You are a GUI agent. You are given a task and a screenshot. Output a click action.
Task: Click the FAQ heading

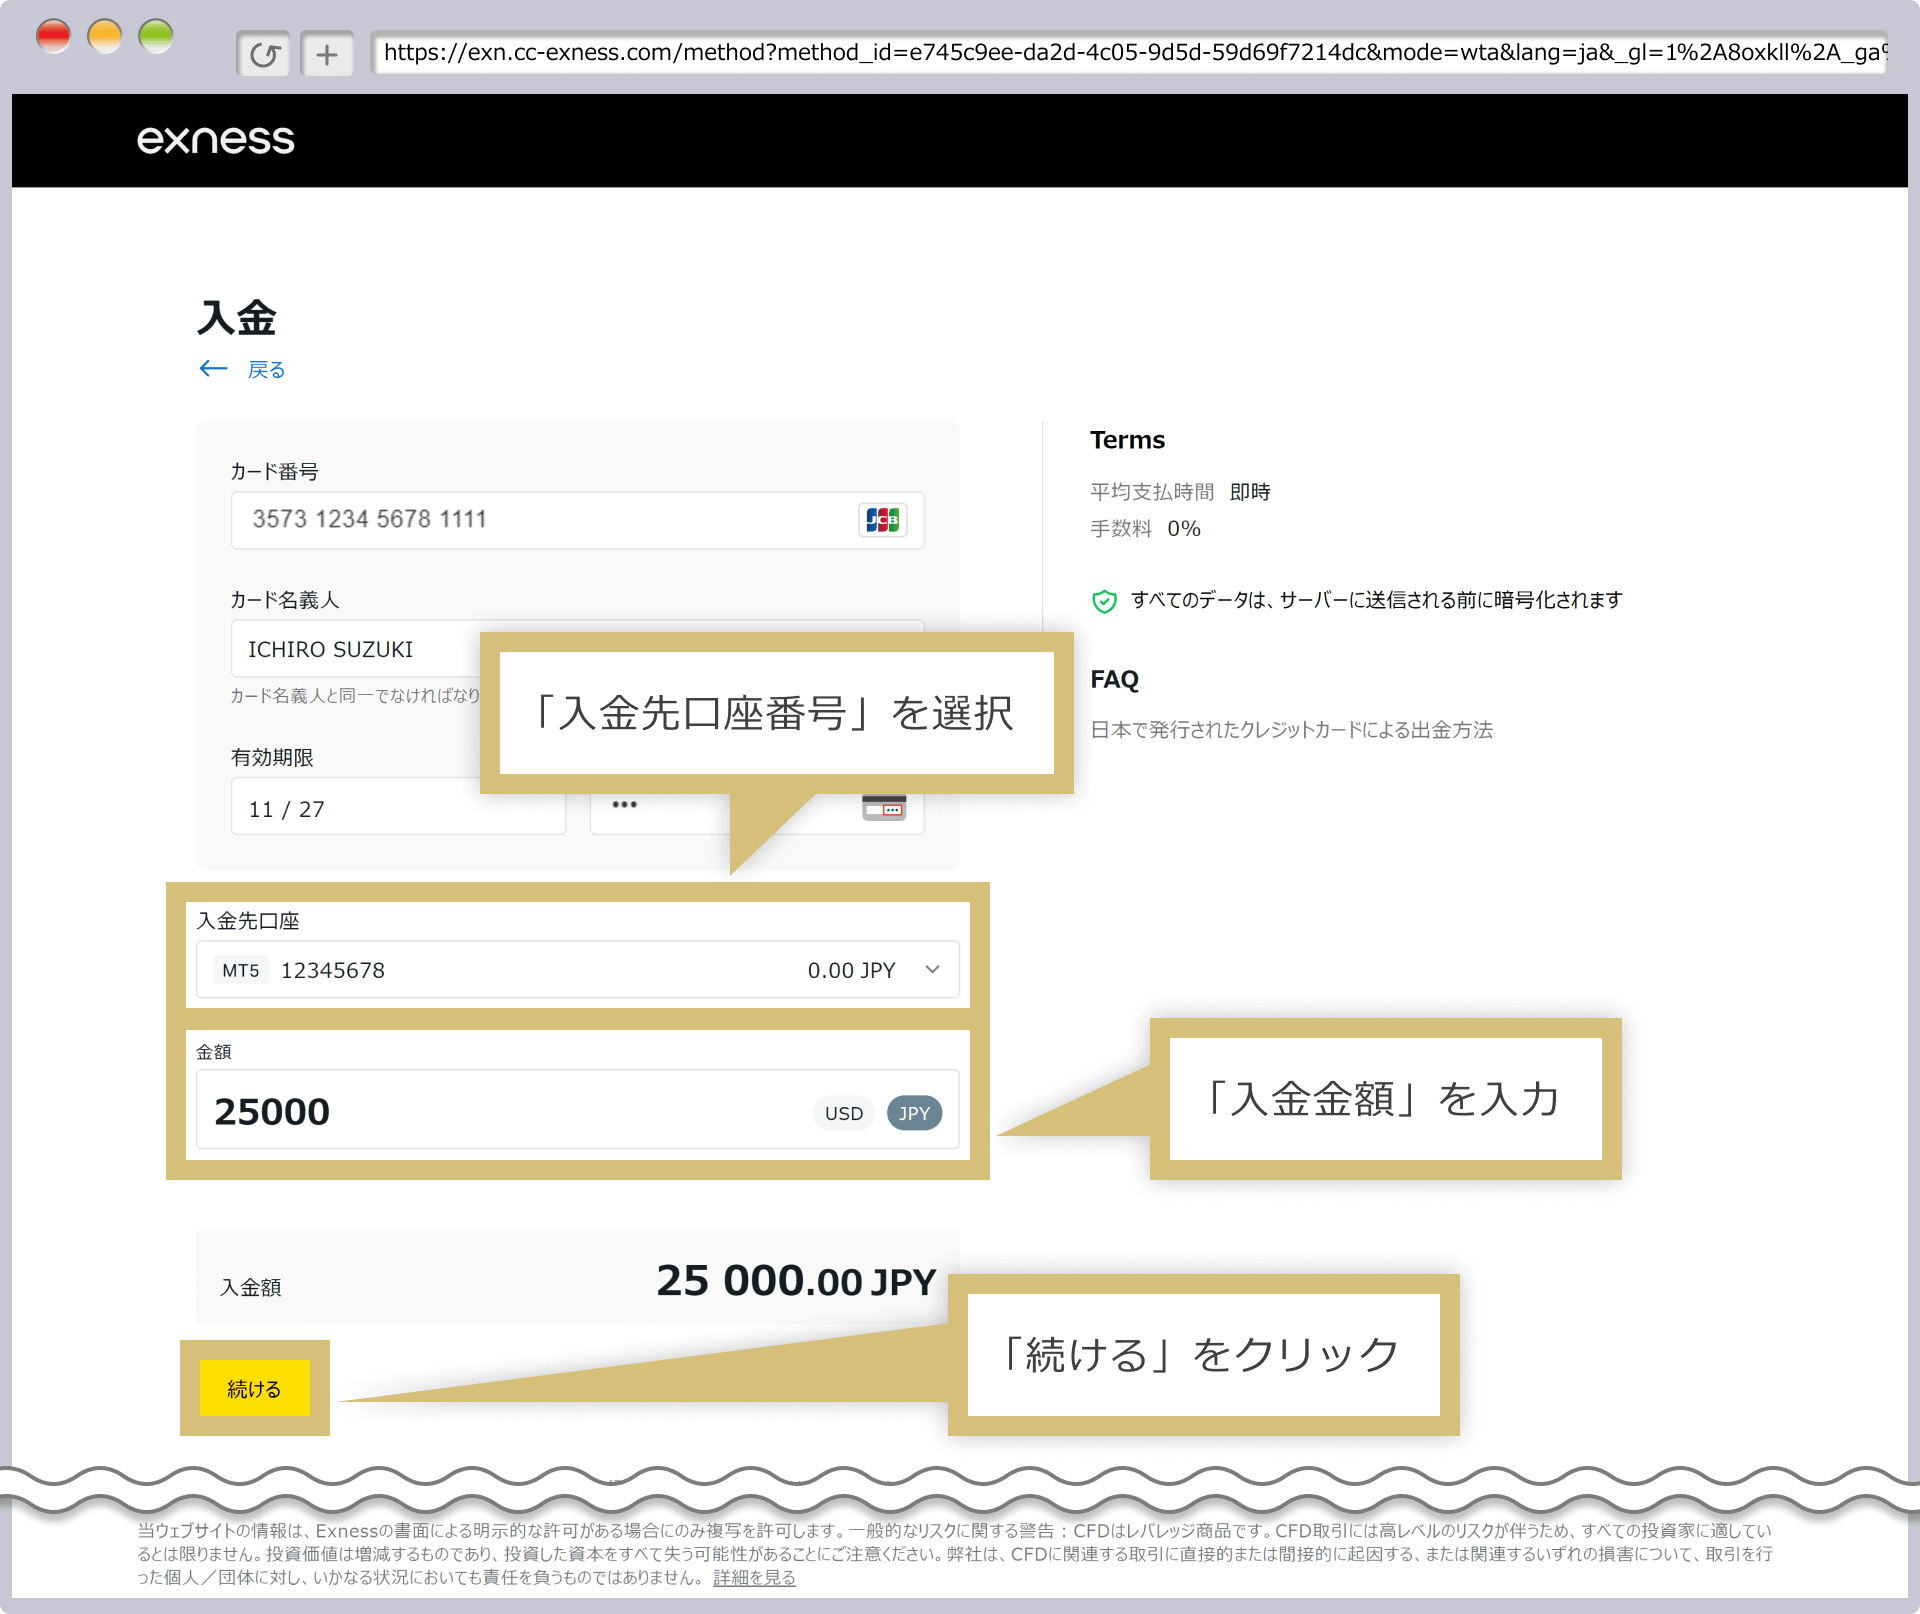point(1114,680)
